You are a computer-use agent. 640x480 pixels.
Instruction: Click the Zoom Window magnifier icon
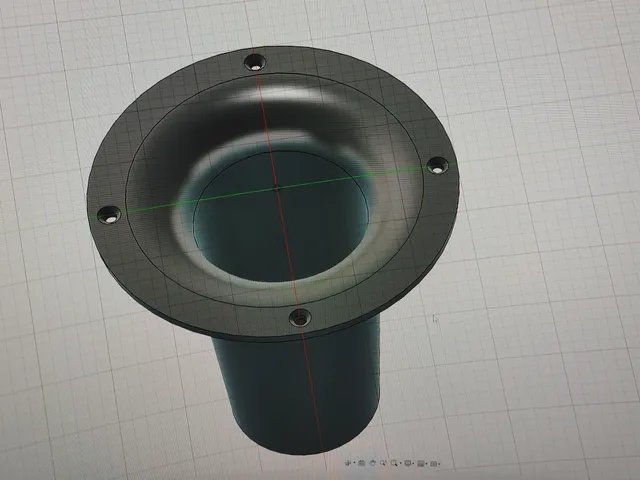tap(394, 463)
